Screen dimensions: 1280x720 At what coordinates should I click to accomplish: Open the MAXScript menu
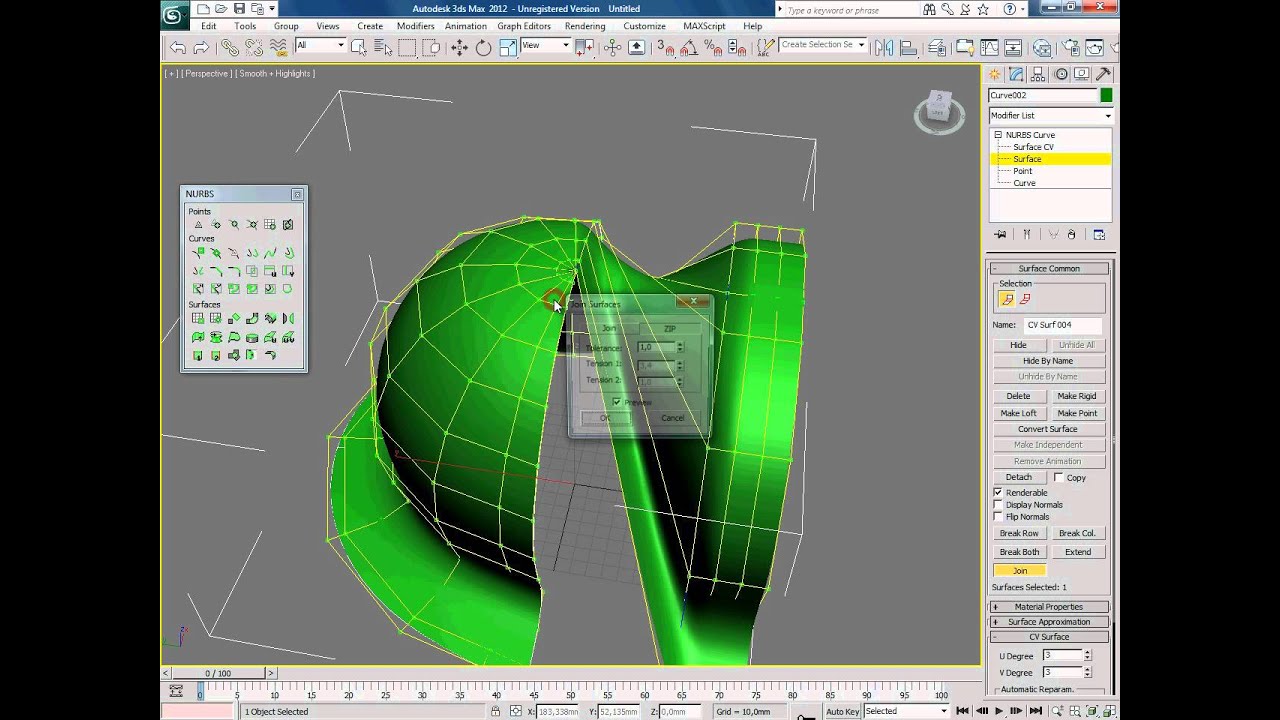point(704,26)
